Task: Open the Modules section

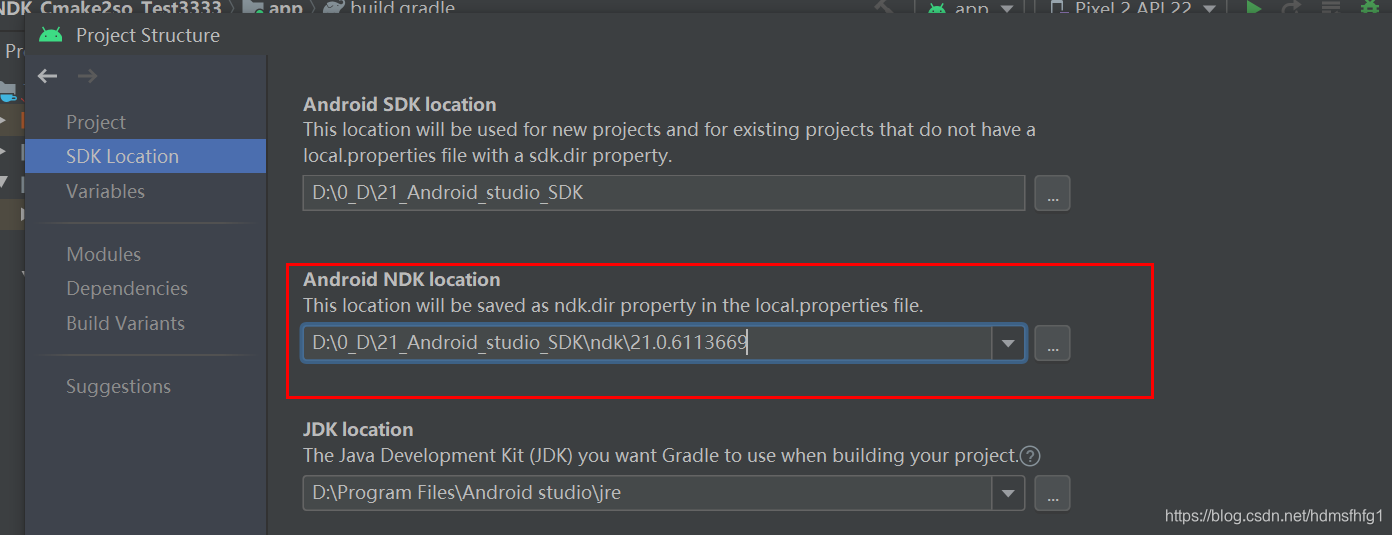Action: point(103,254)
